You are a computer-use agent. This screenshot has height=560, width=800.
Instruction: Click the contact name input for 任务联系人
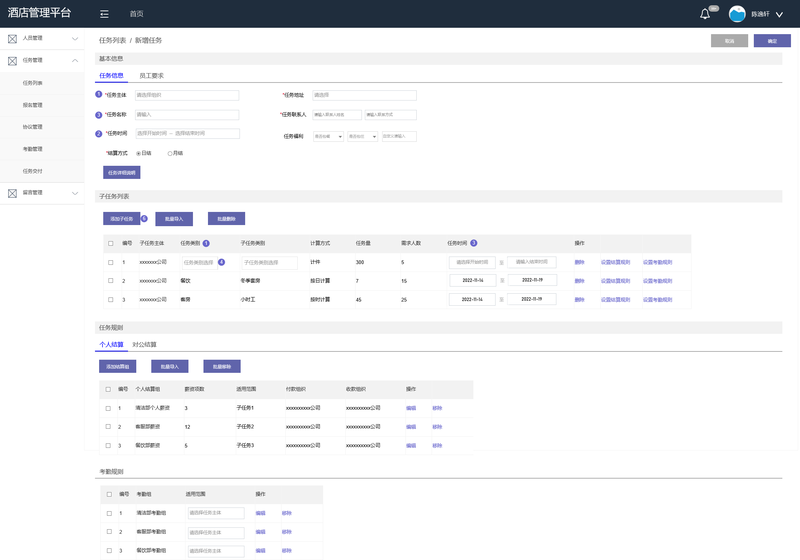337,115
